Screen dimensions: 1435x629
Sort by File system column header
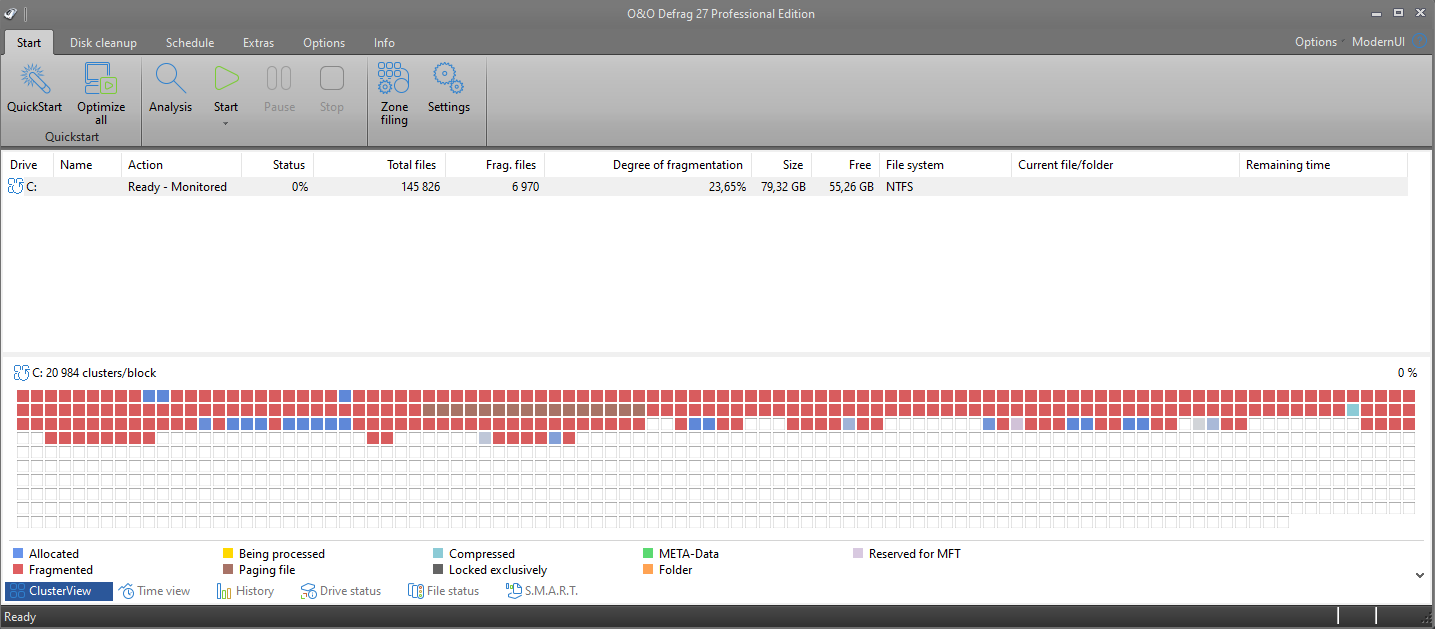click(945, 165)
